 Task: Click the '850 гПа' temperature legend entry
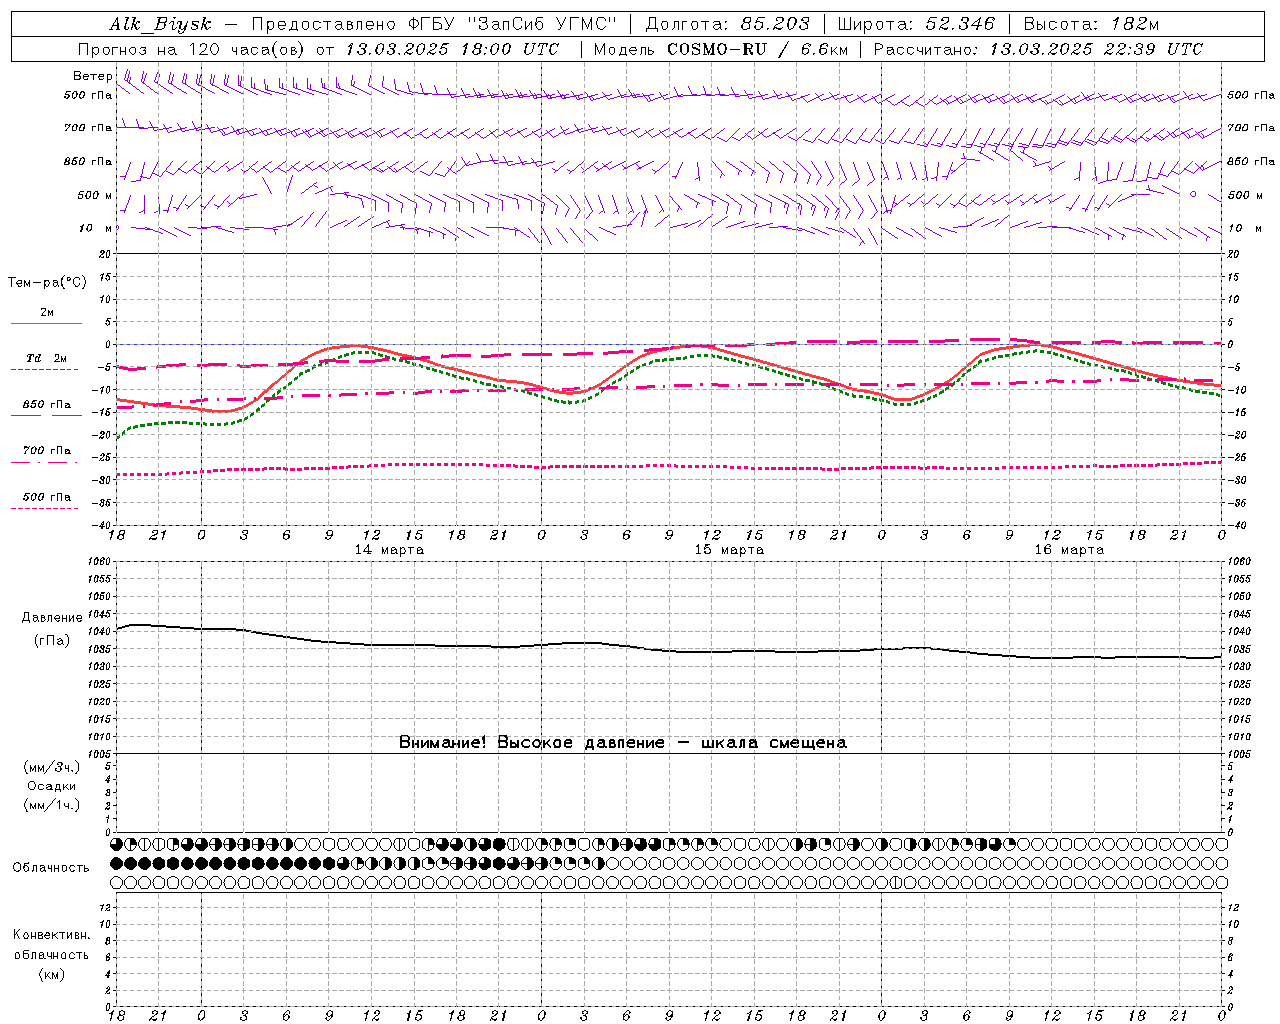click(x=47, y=405)
